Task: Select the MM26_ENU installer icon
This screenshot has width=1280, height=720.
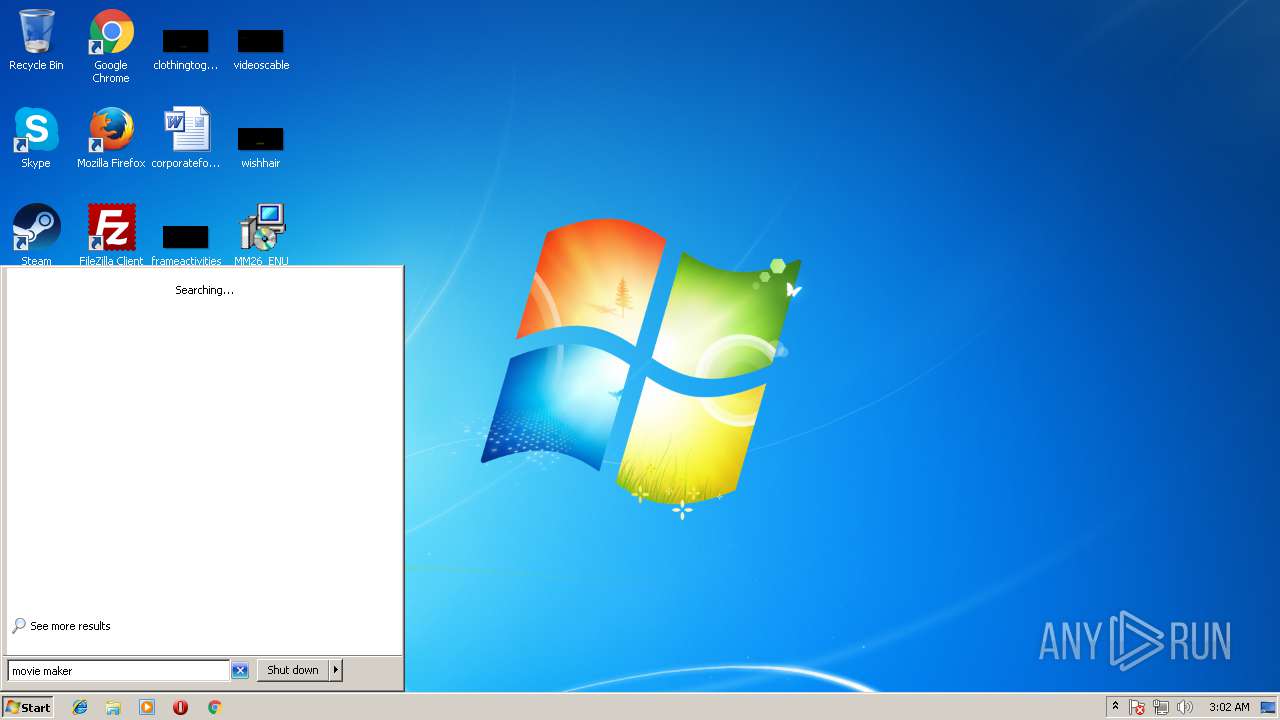Action: pyautogui.click(x=261, y=234)
